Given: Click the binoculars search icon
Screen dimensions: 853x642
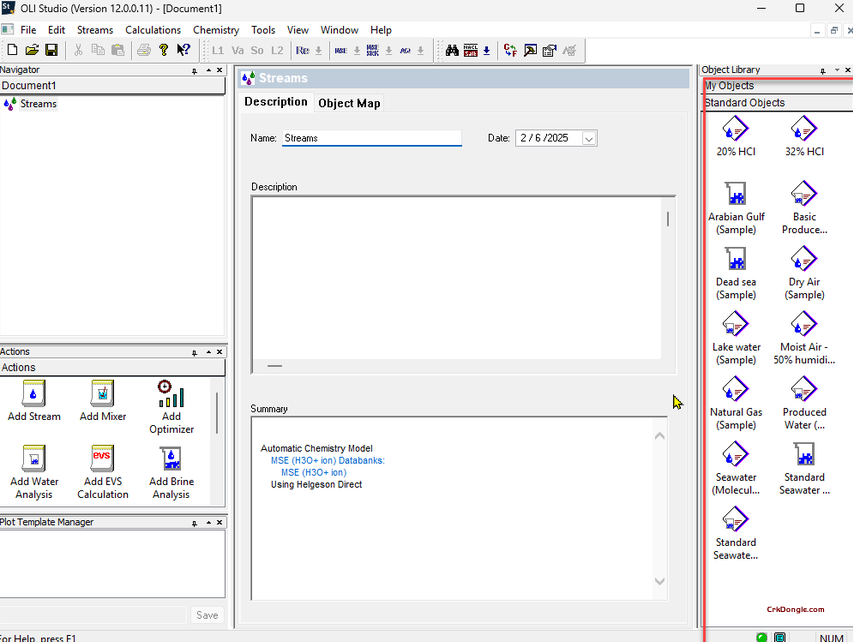Looking at the screenshot, I should point(452,50).
